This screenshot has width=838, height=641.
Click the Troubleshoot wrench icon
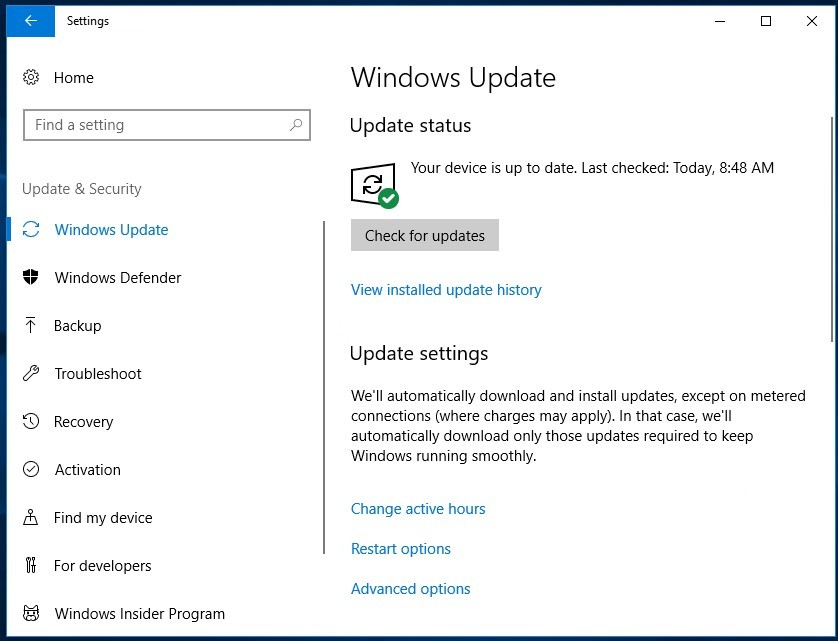31,373
